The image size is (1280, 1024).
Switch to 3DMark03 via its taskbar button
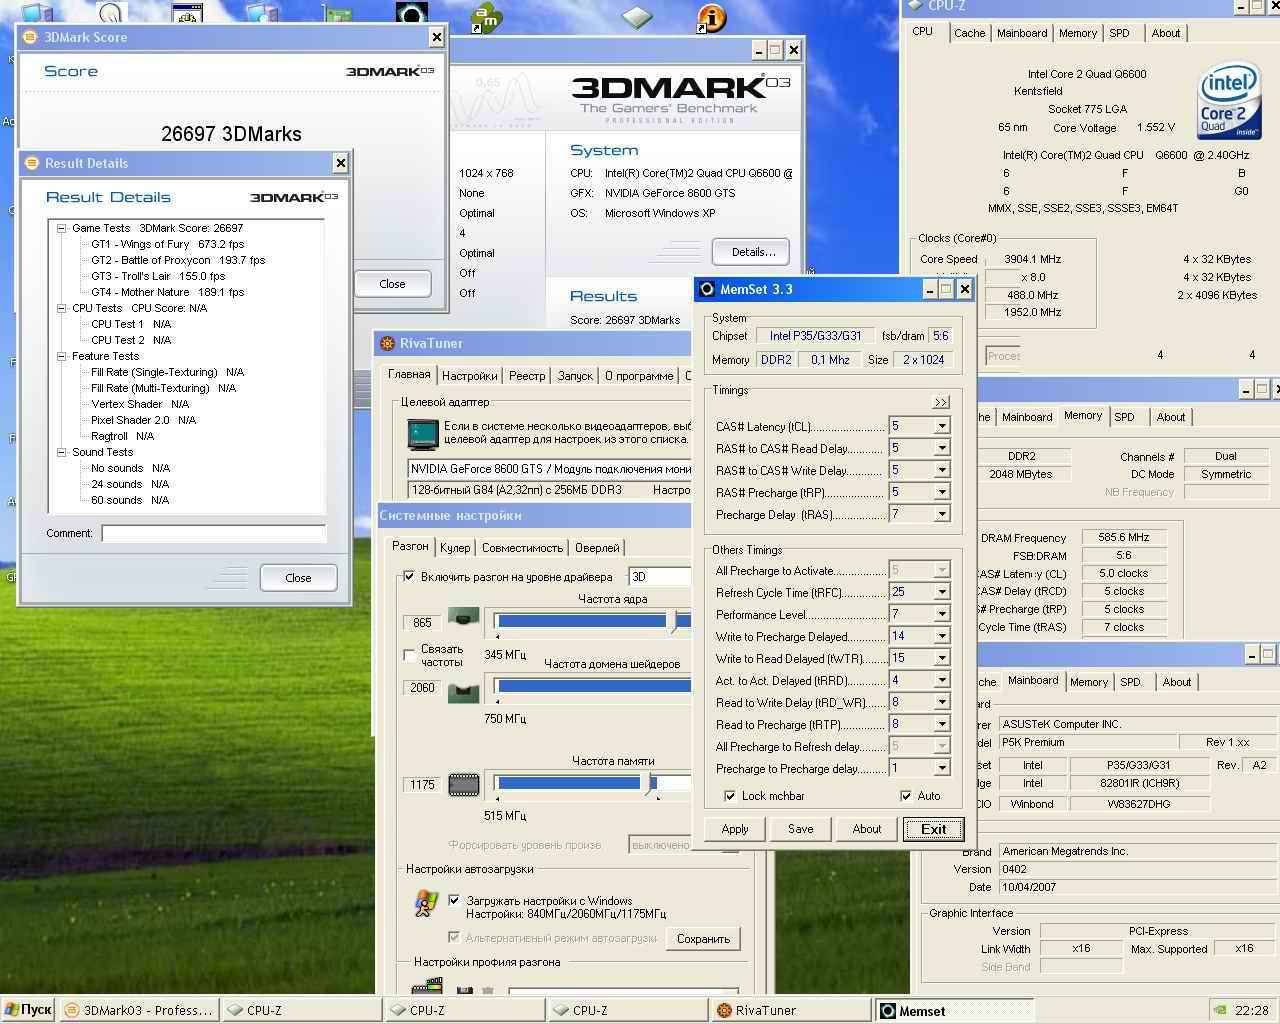tap(138, 1010)
